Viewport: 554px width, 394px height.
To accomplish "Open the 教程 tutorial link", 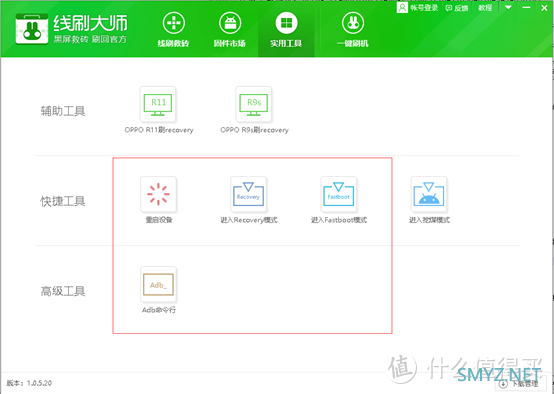I will (x=485, y=7).
